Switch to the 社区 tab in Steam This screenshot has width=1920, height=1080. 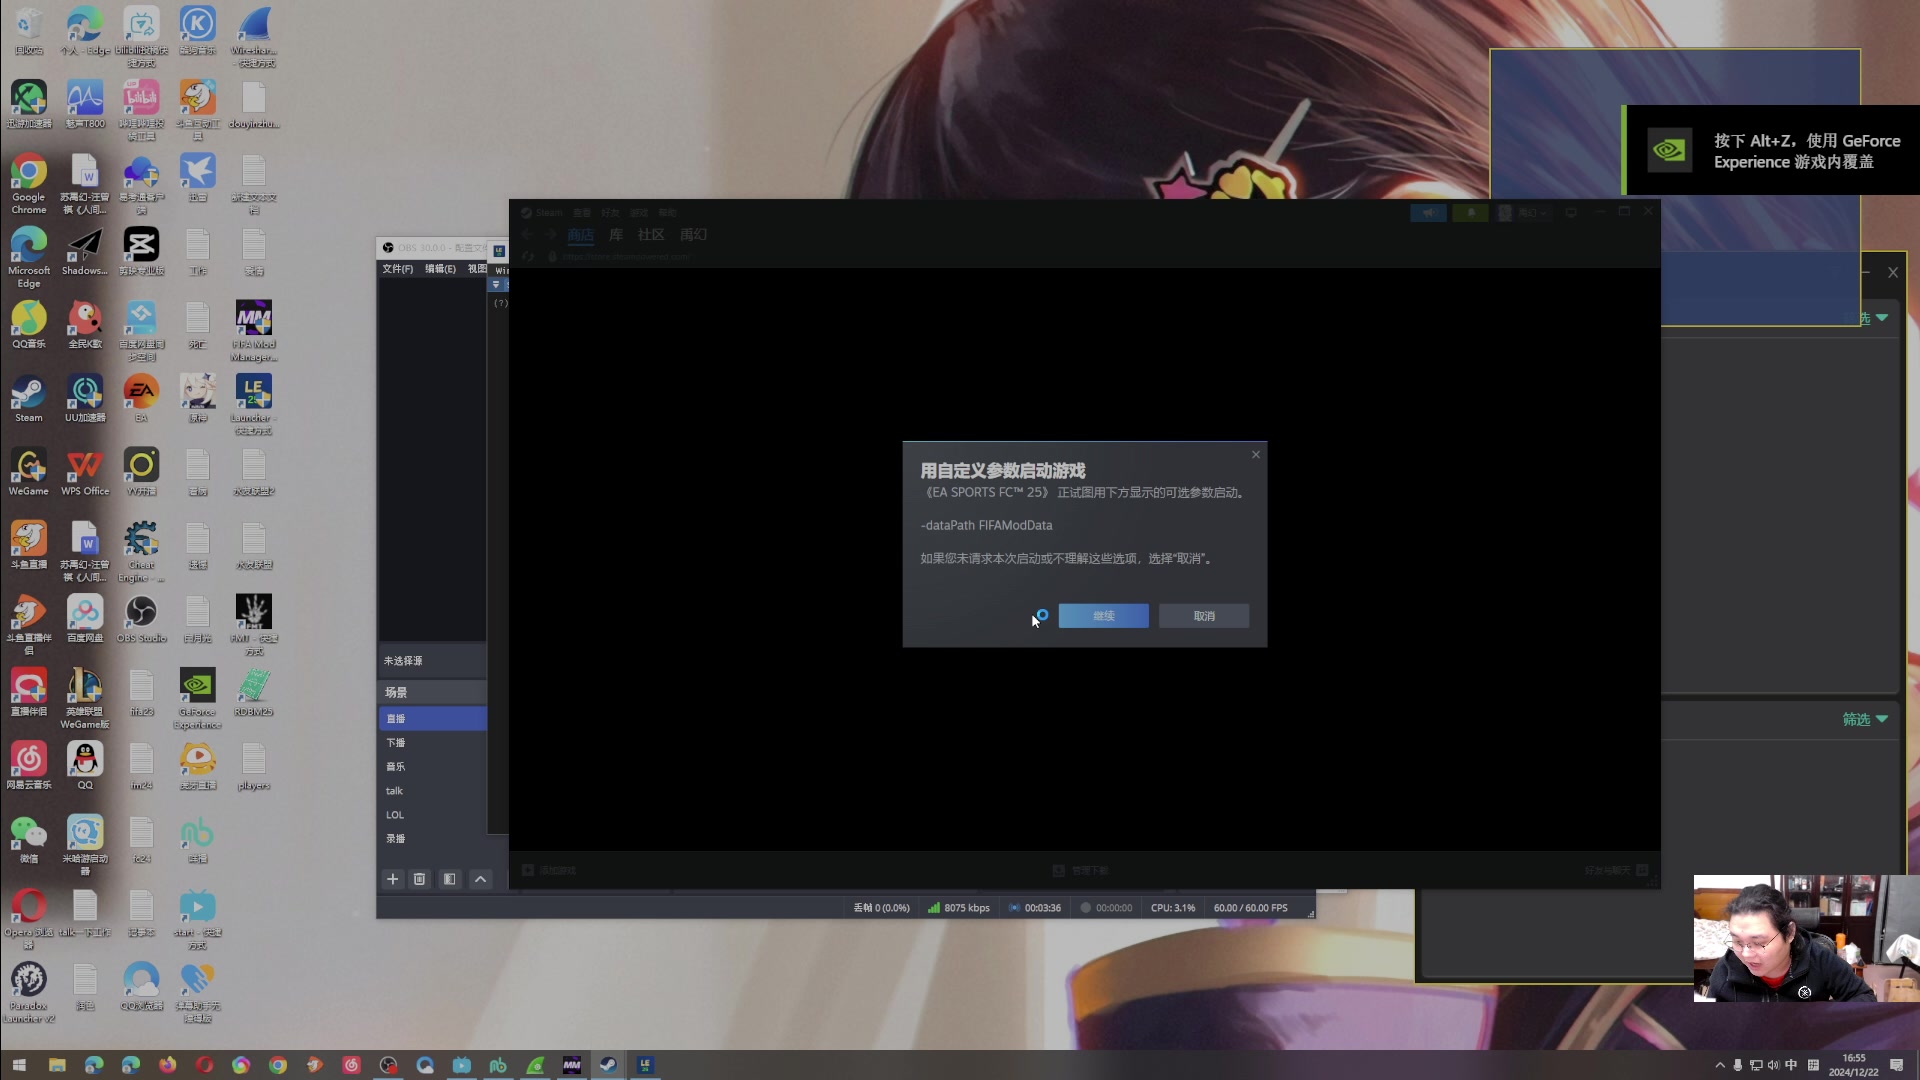[x=651, y=235]
